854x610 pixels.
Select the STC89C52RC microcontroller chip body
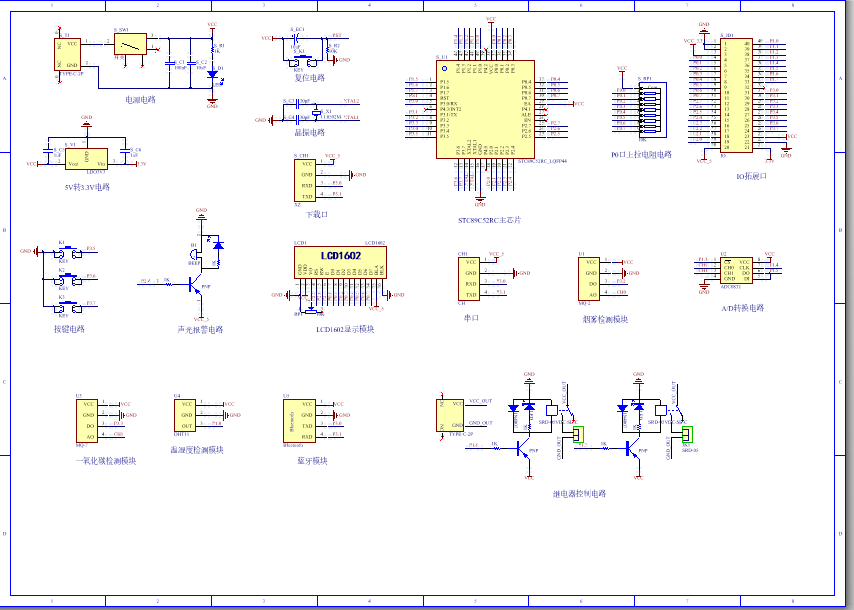485,109
